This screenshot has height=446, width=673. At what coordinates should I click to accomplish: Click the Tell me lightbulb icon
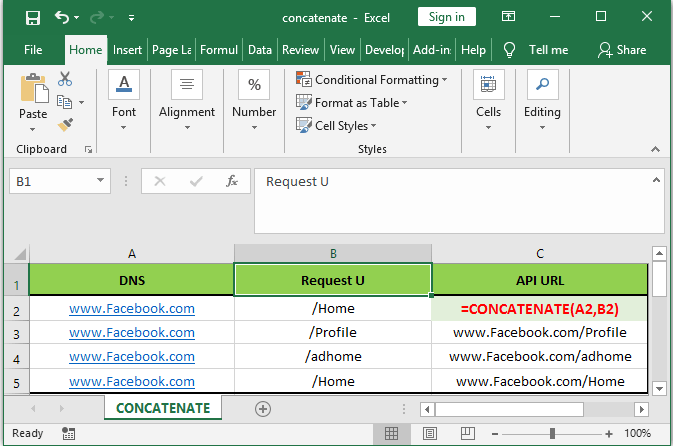click(509, 50)
